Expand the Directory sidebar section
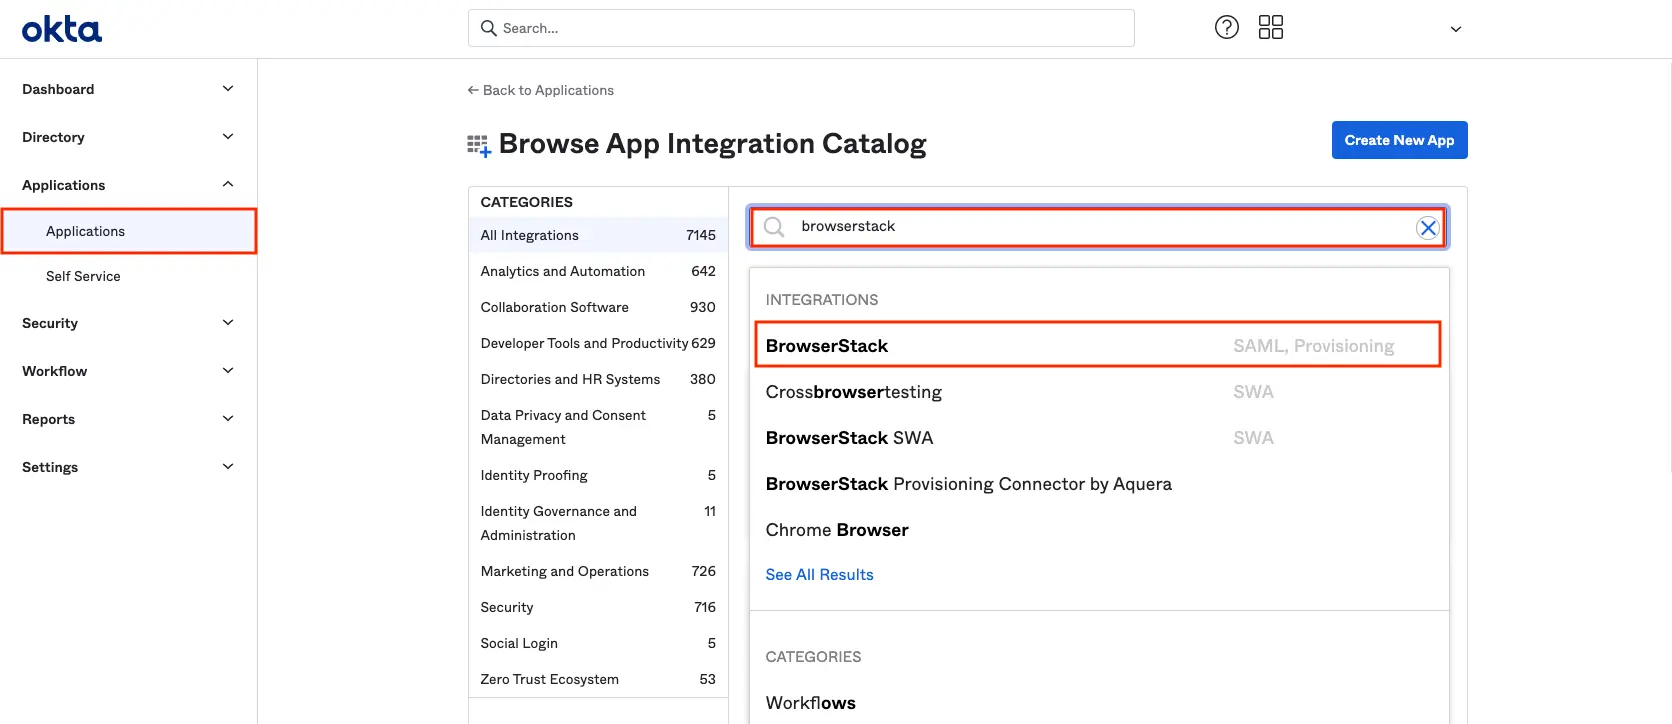The width and height of the screenshot is (1672, 724). 227,137
